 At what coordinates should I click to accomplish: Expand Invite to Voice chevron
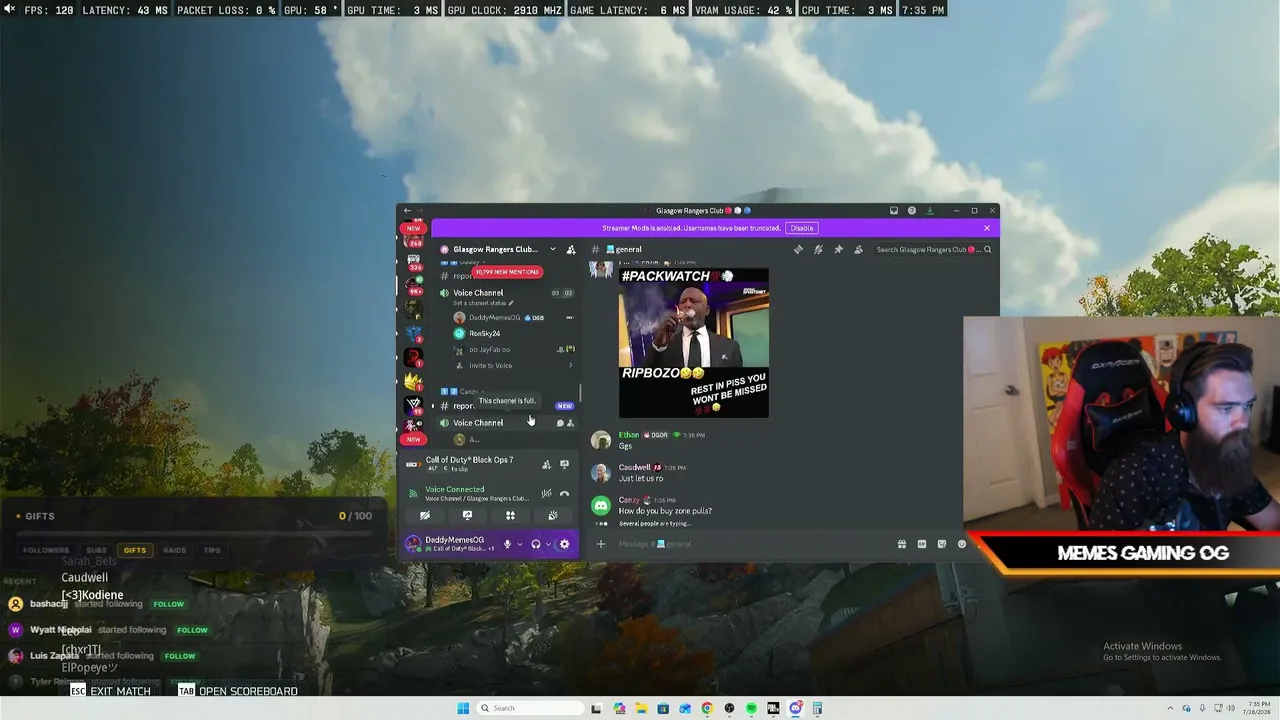tap(571, 365)
